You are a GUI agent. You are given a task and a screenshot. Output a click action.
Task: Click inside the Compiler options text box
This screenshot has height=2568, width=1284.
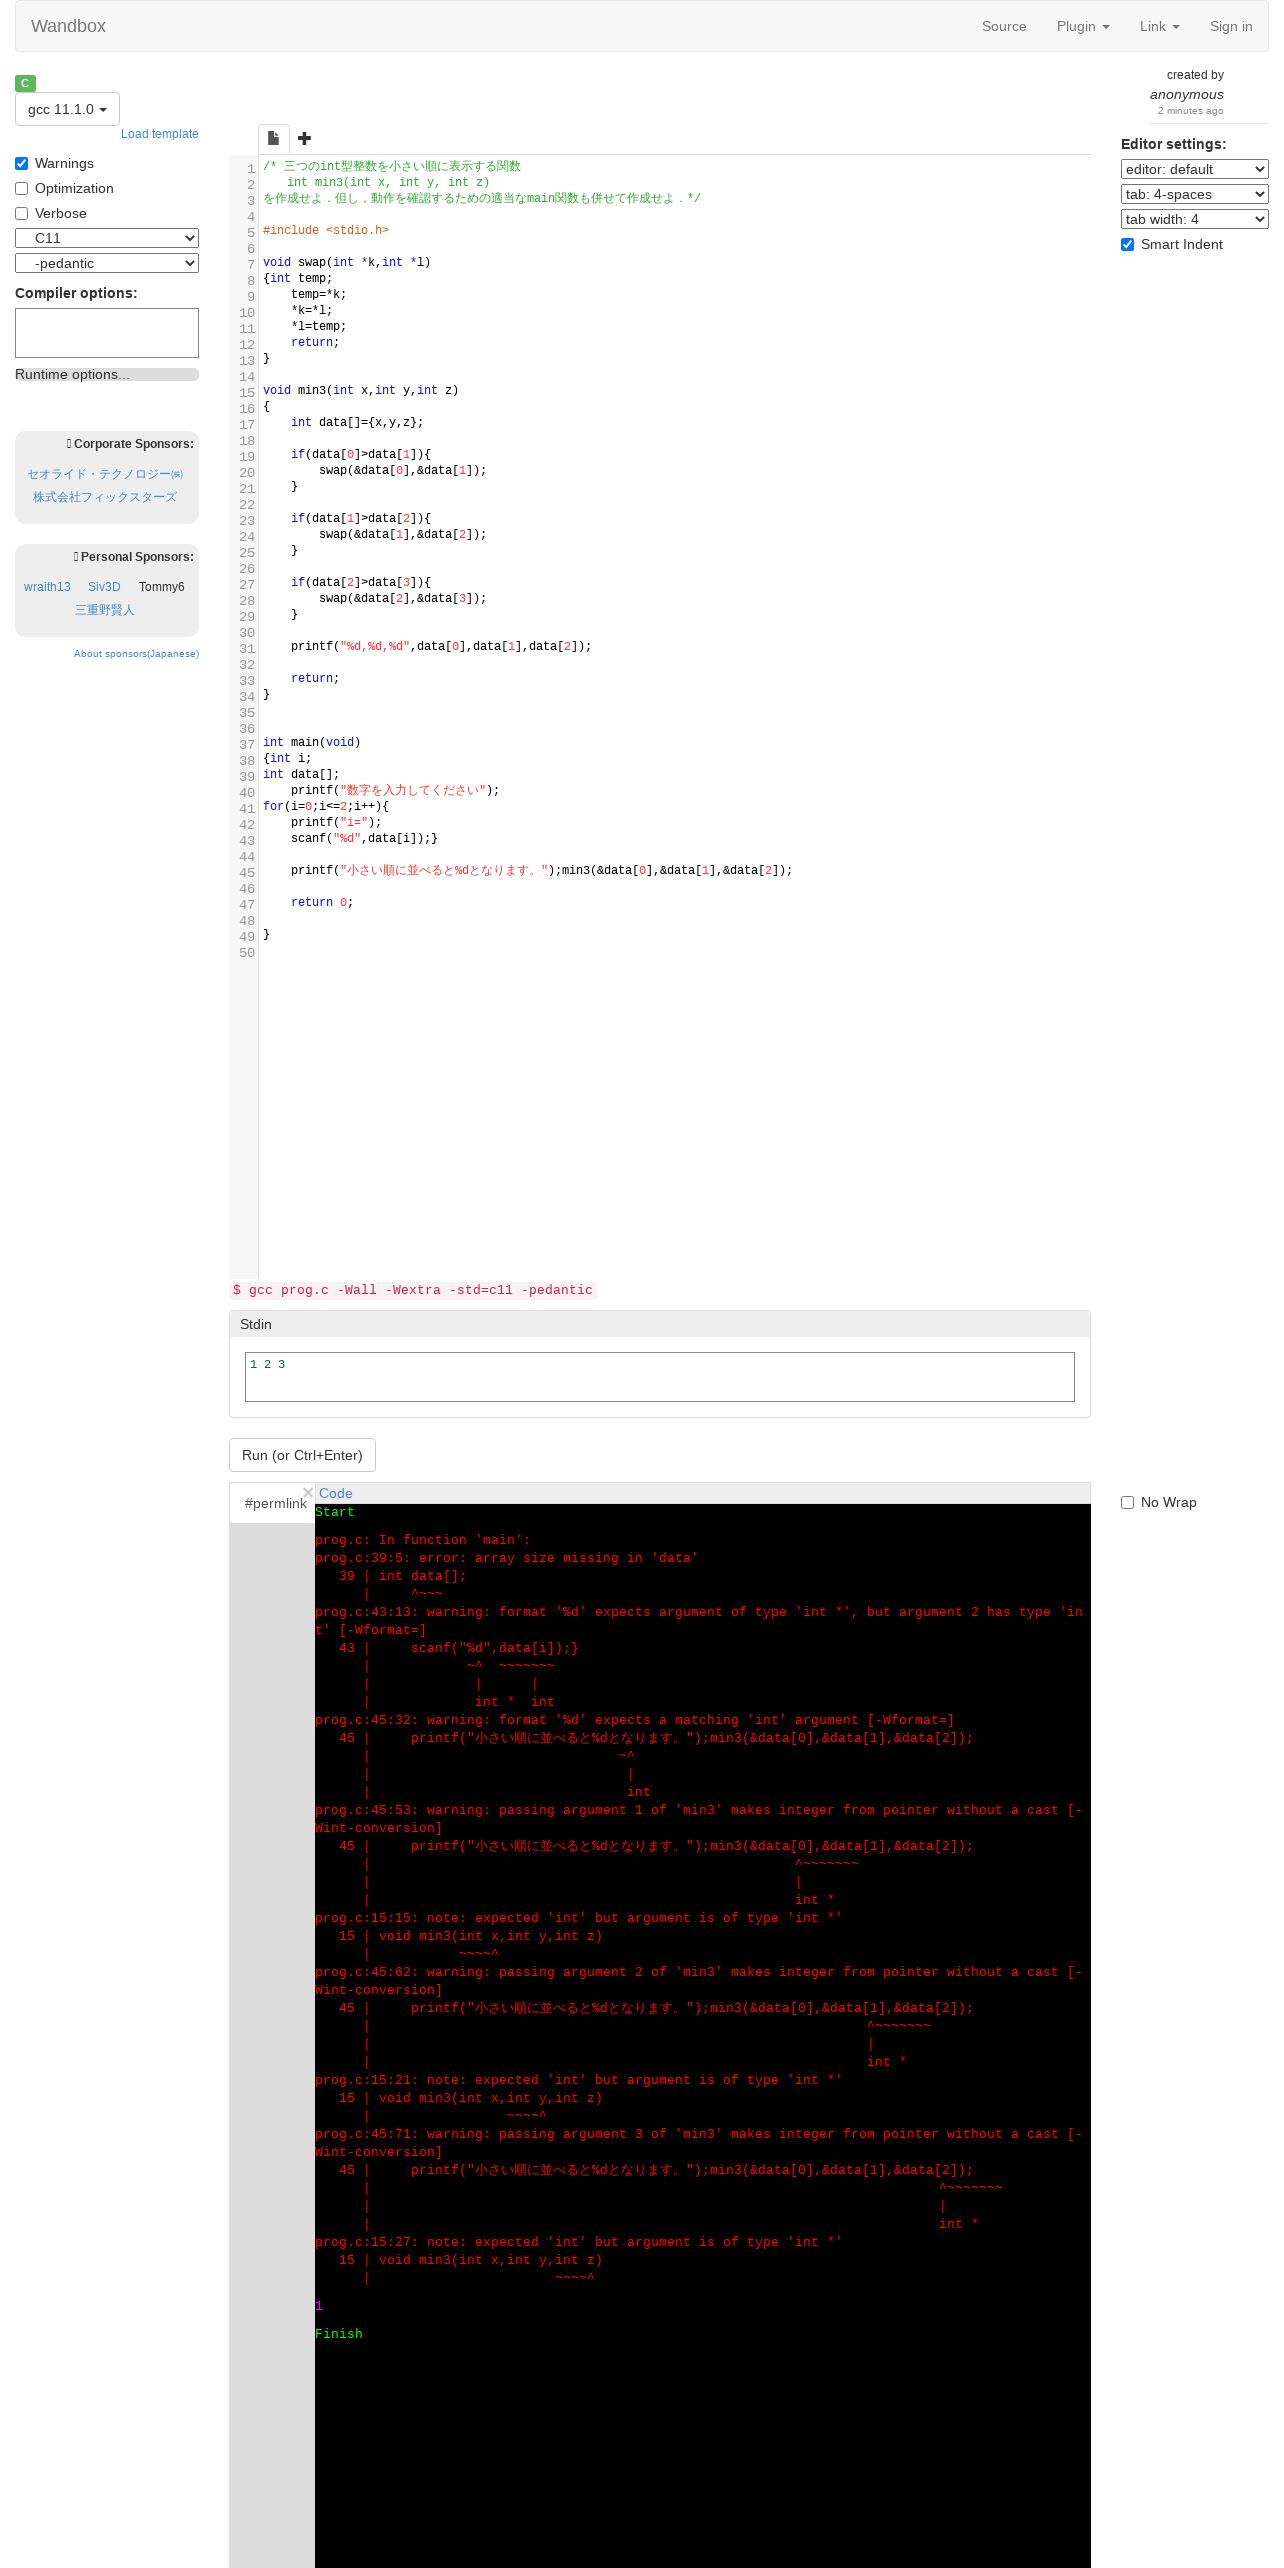pyautogui.click(x=107, y=333)
